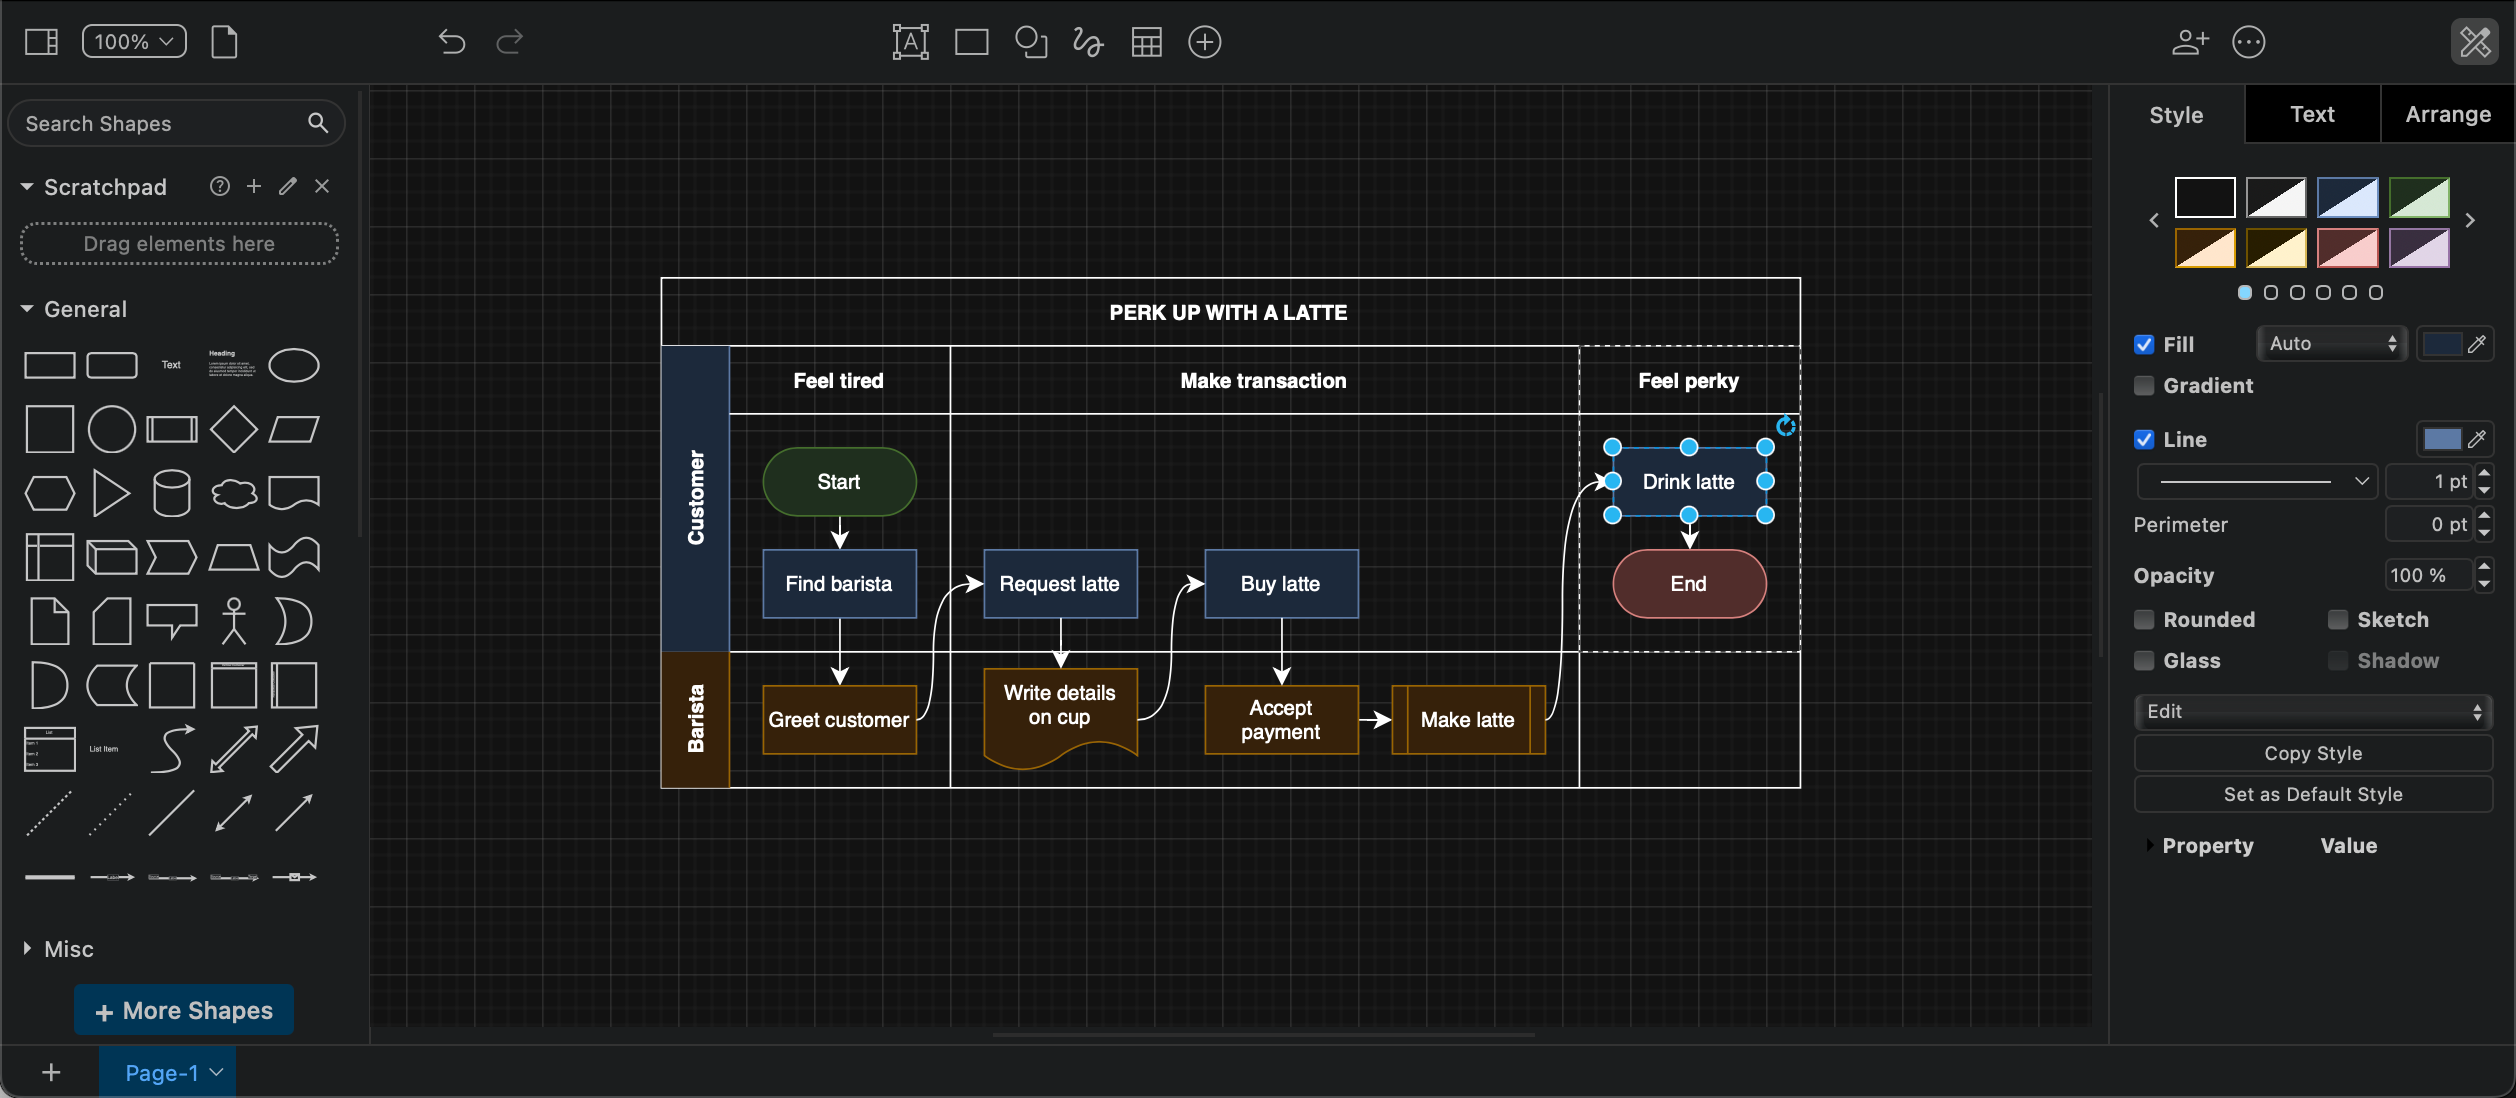The height and width of the screenshot is (1098, 2516).
Task: Enable the Rounded style checkbox
Action: pyautogui.click(x=2143, y=620)
